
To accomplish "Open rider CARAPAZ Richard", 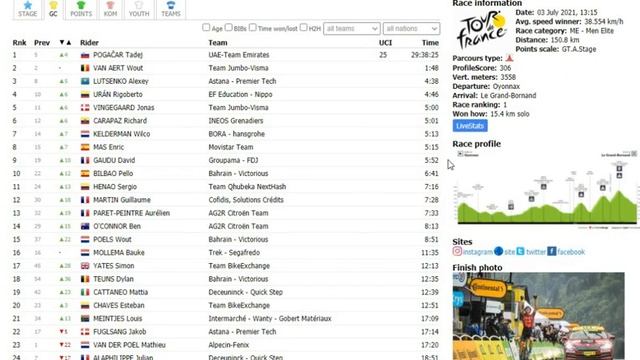I will coord(120,121).
